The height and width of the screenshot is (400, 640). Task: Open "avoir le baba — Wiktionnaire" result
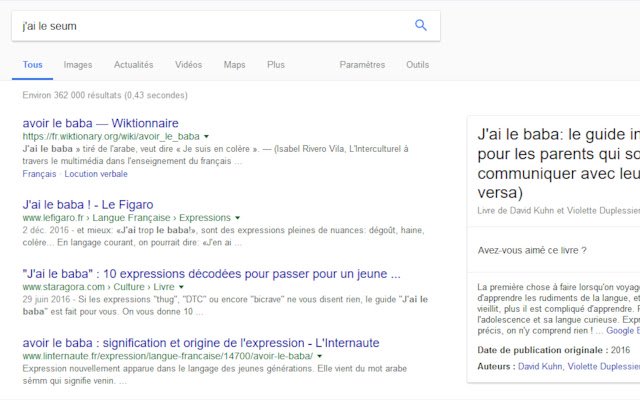click(x=100, y=123)
